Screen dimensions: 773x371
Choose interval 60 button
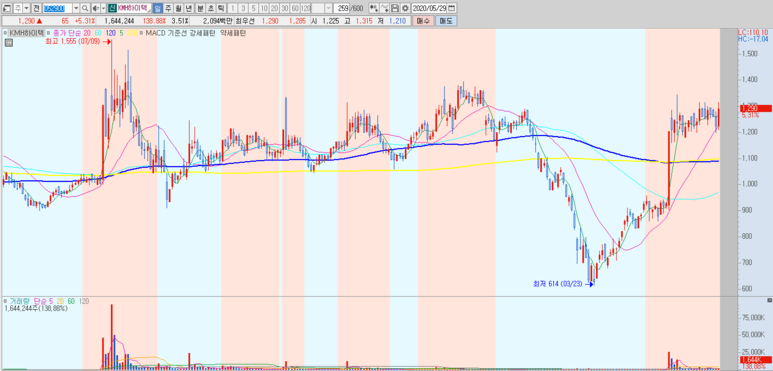click(x=295, y=8)
